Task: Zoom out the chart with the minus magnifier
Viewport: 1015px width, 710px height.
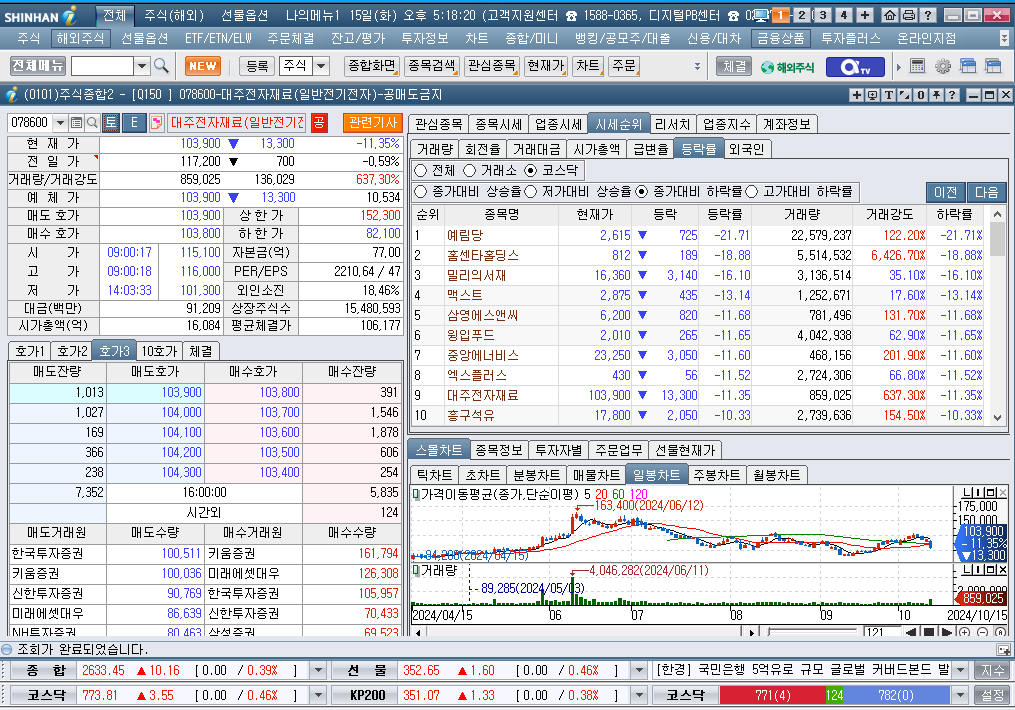Action: pos(983,632)
